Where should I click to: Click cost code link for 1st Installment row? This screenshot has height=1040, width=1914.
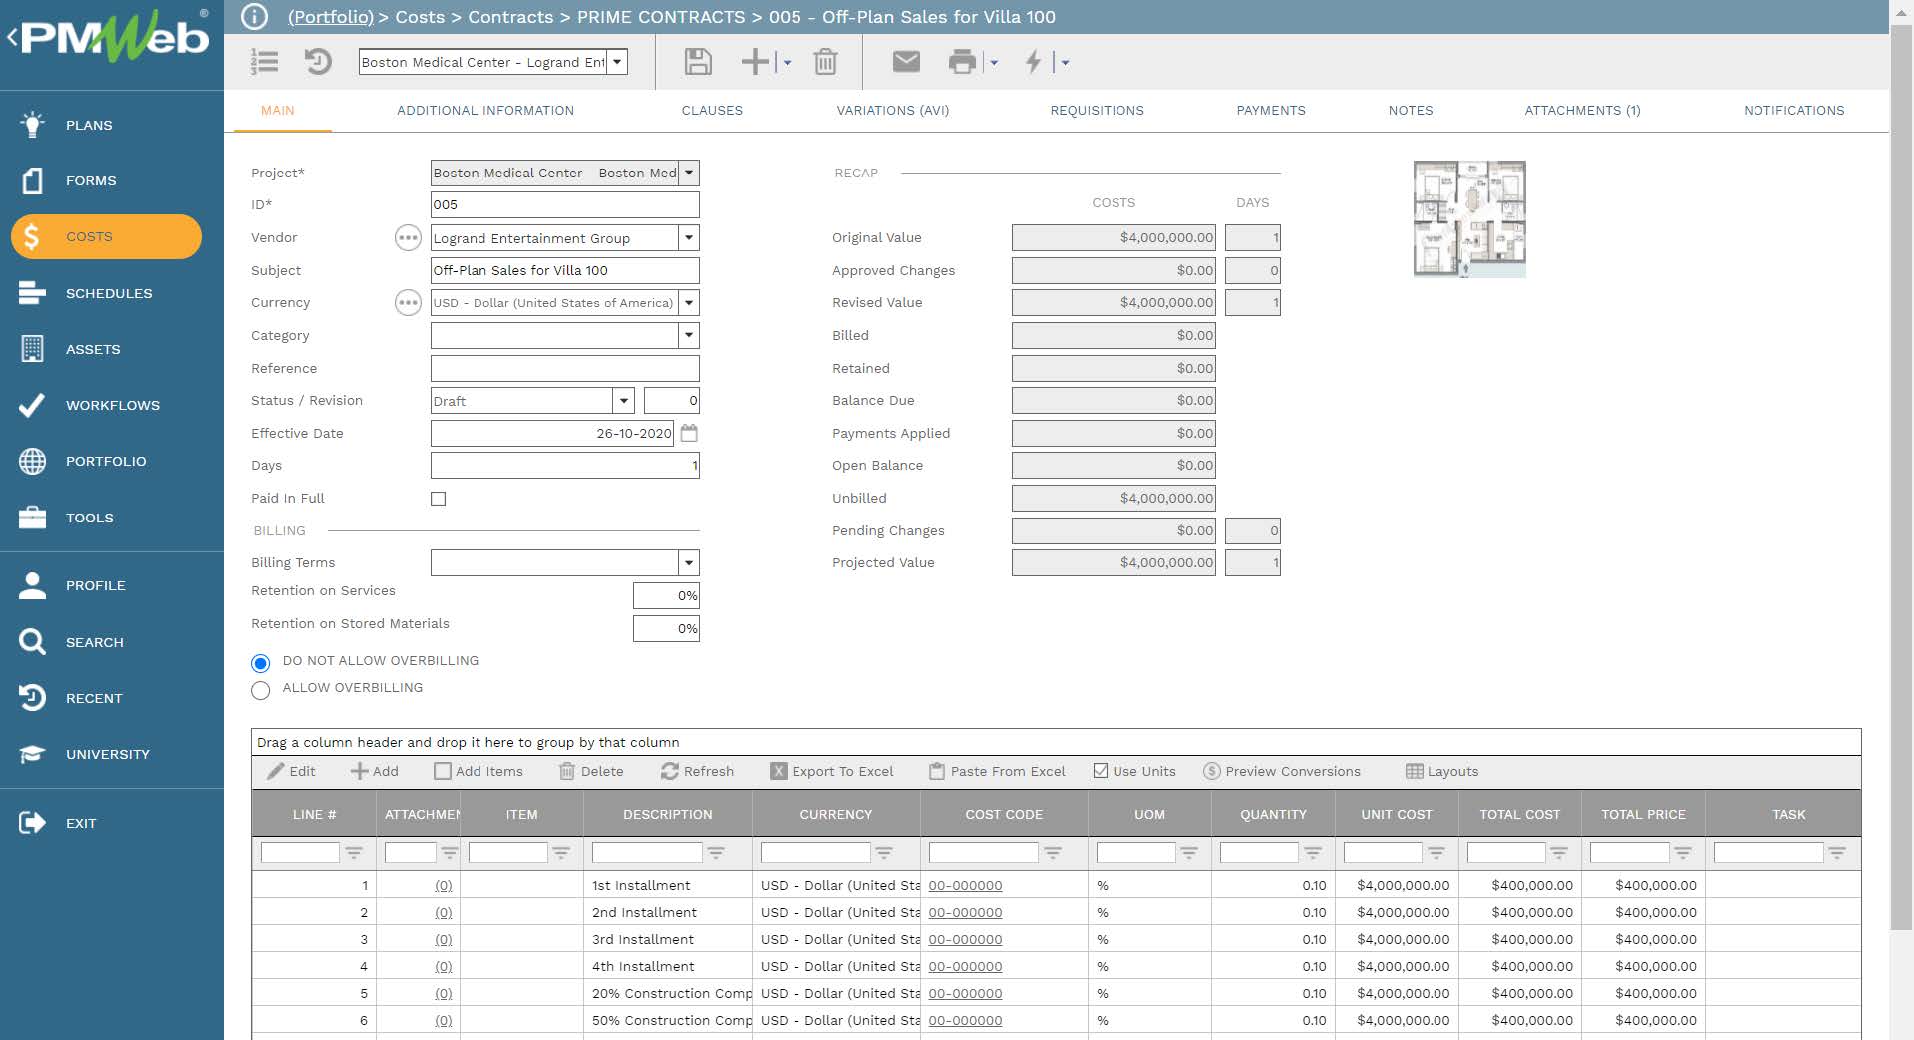coord(965,885)
